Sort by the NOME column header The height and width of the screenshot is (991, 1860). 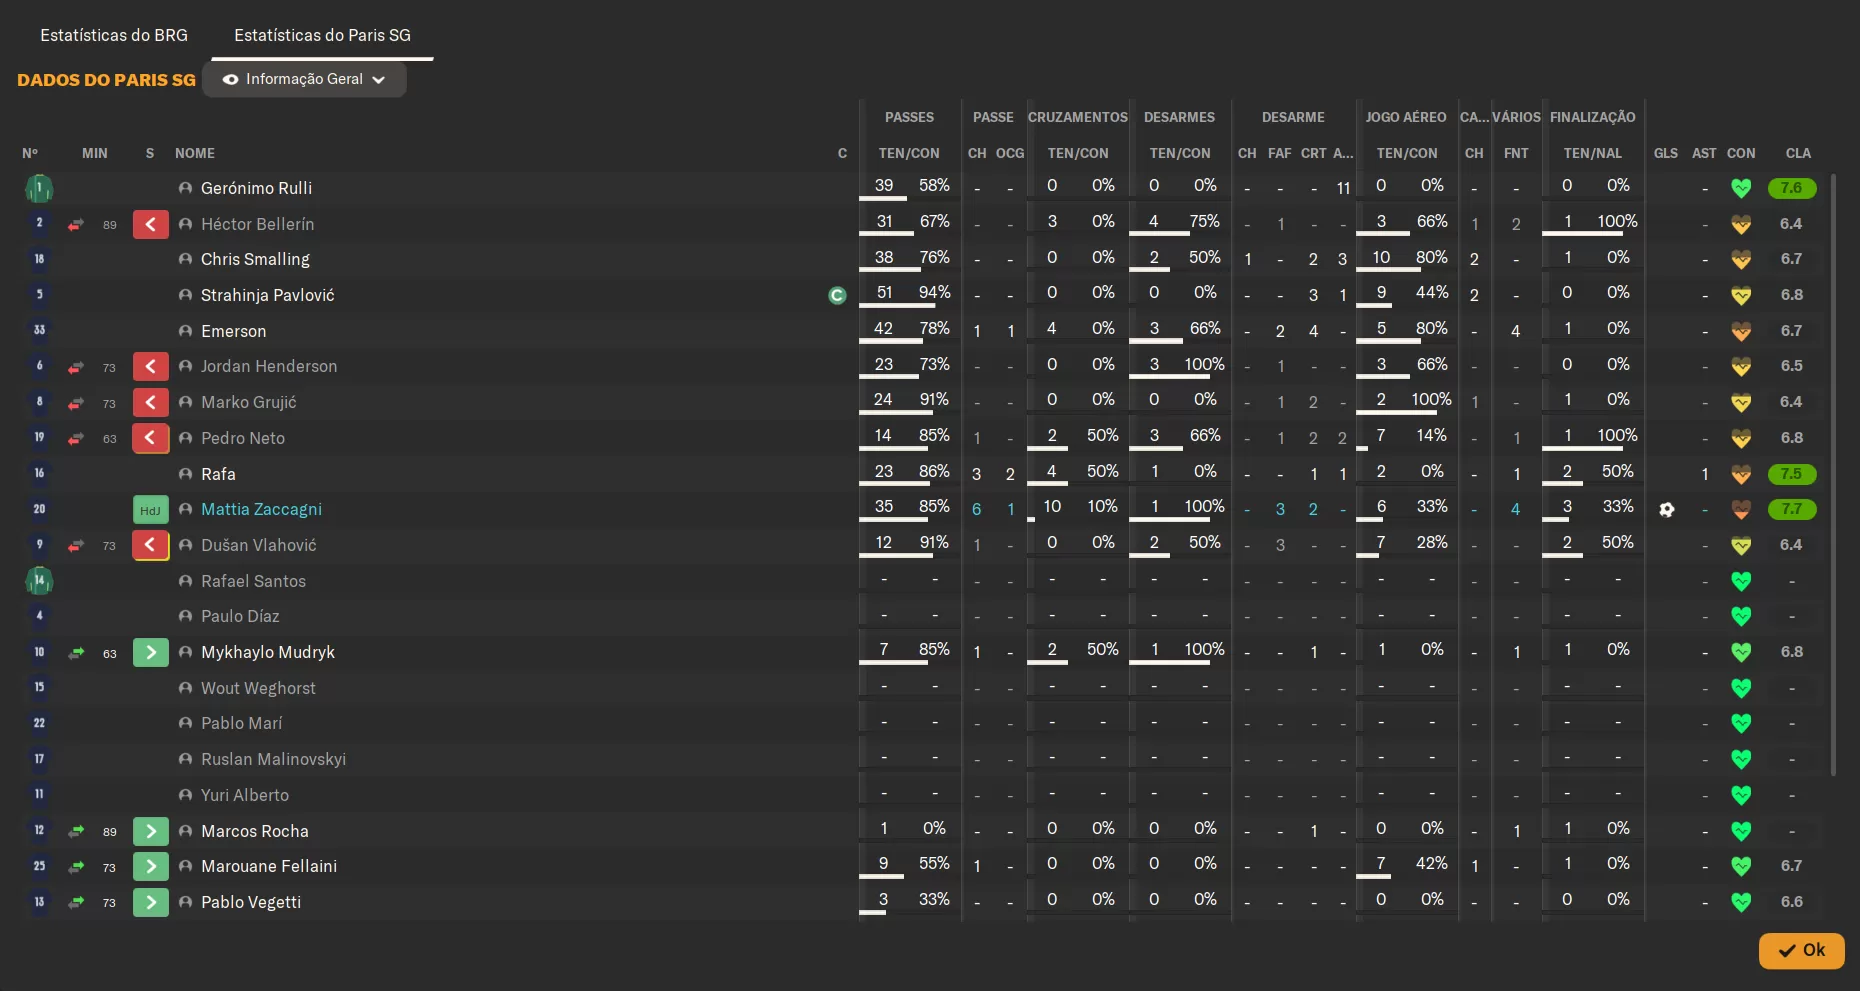[x=195, y=153]
